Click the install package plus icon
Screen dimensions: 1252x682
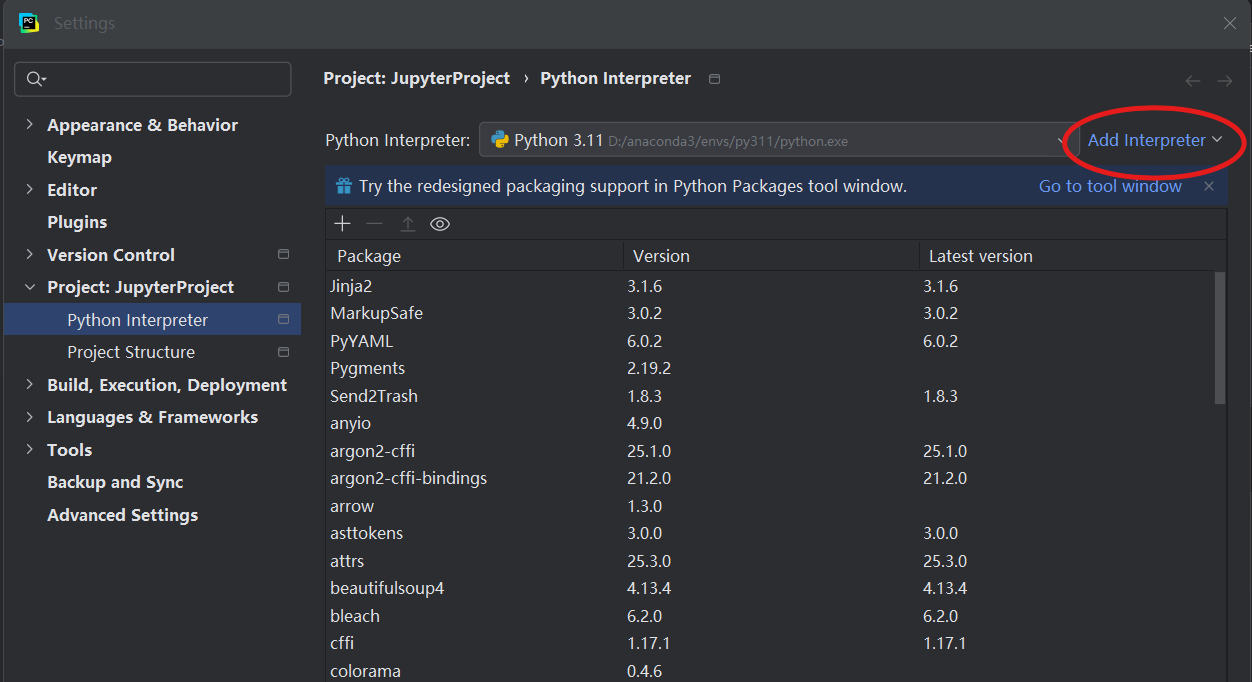tap(343, 224)
